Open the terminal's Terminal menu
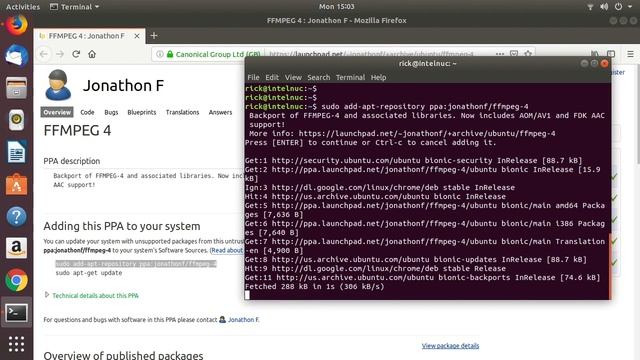The height and width of the screenshot is (360, 640). (x=350, y=77)
